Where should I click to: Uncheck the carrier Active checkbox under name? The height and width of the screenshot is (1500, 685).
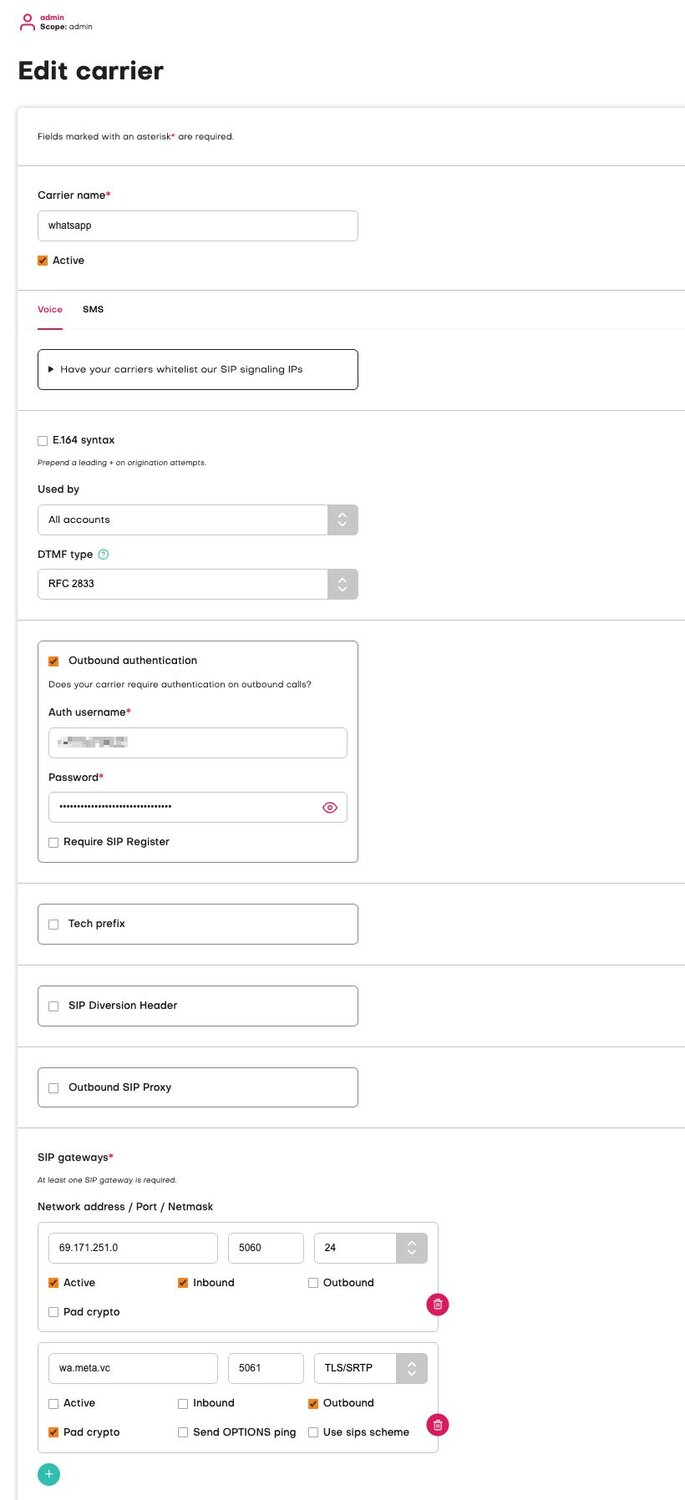pyautogui.click(x=43, y=261)
